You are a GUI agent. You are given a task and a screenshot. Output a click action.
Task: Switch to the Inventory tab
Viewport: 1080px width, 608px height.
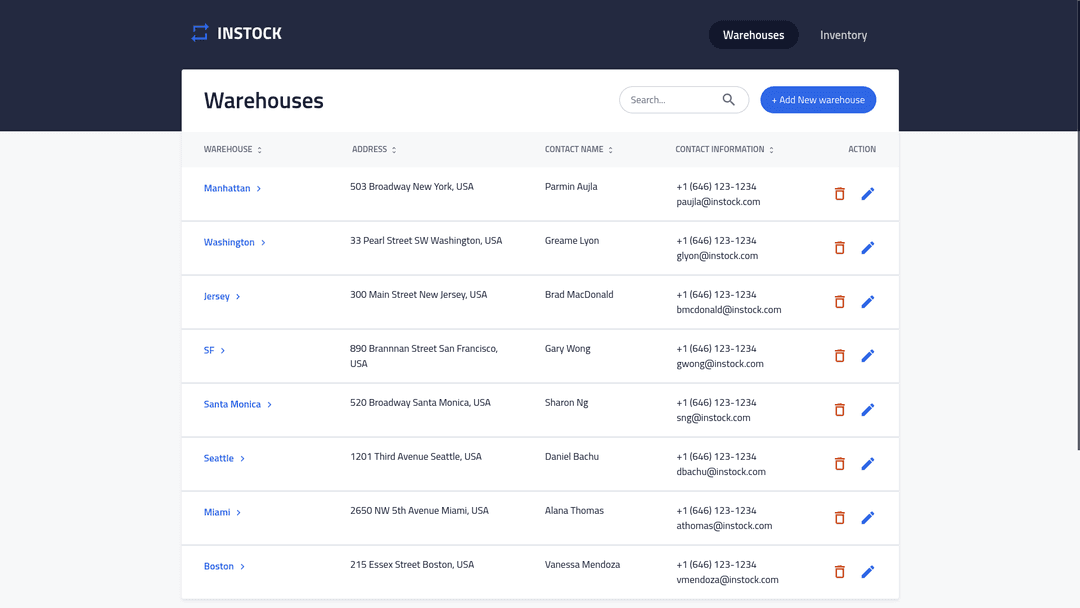point(843,34)
